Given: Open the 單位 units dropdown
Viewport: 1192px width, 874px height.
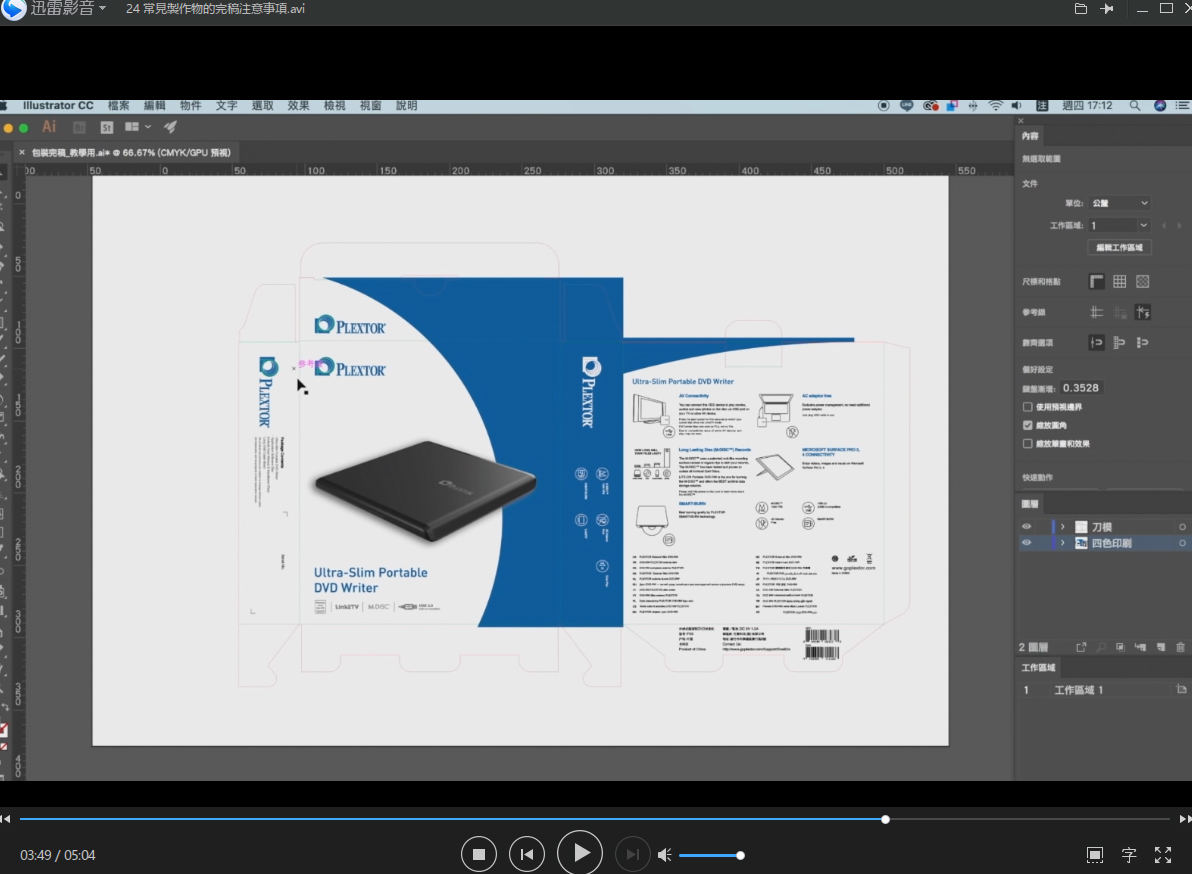Looking at the screenshot, I should (1119, 203).
